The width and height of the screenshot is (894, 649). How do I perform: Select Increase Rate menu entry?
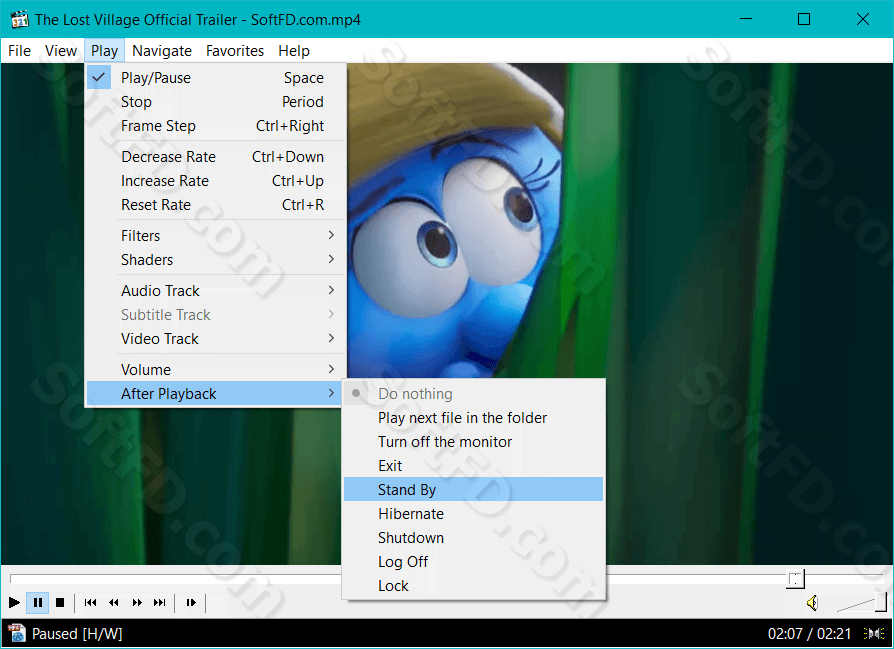216,181
